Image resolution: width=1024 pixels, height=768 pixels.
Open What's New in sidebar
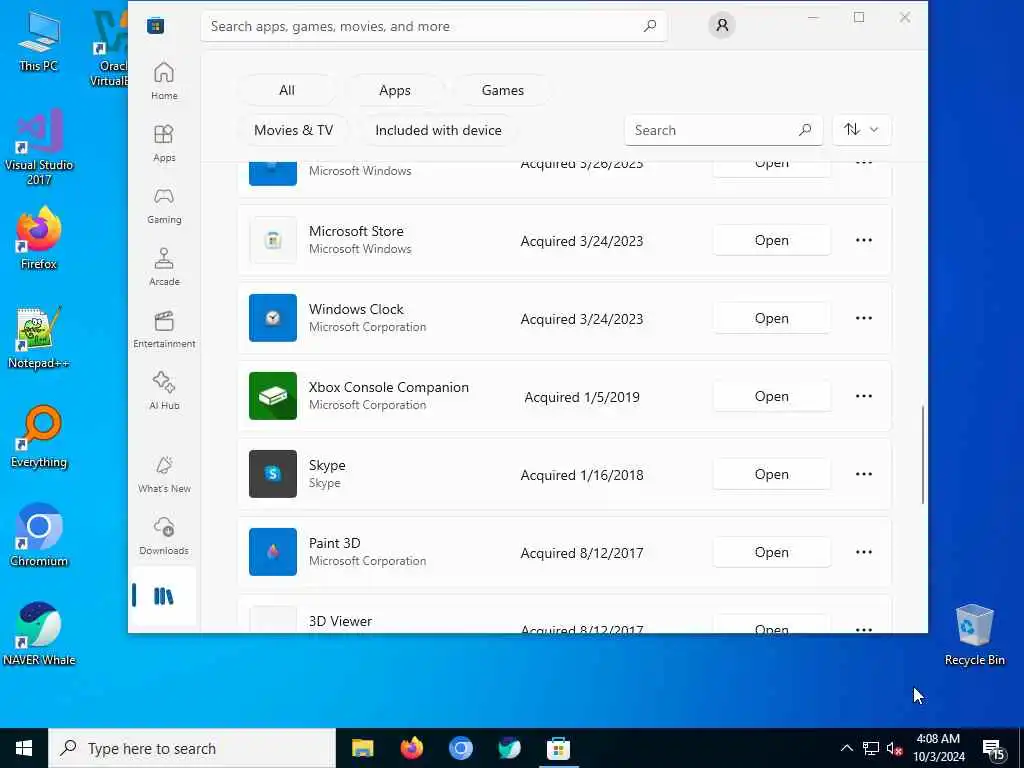[164, 474]
